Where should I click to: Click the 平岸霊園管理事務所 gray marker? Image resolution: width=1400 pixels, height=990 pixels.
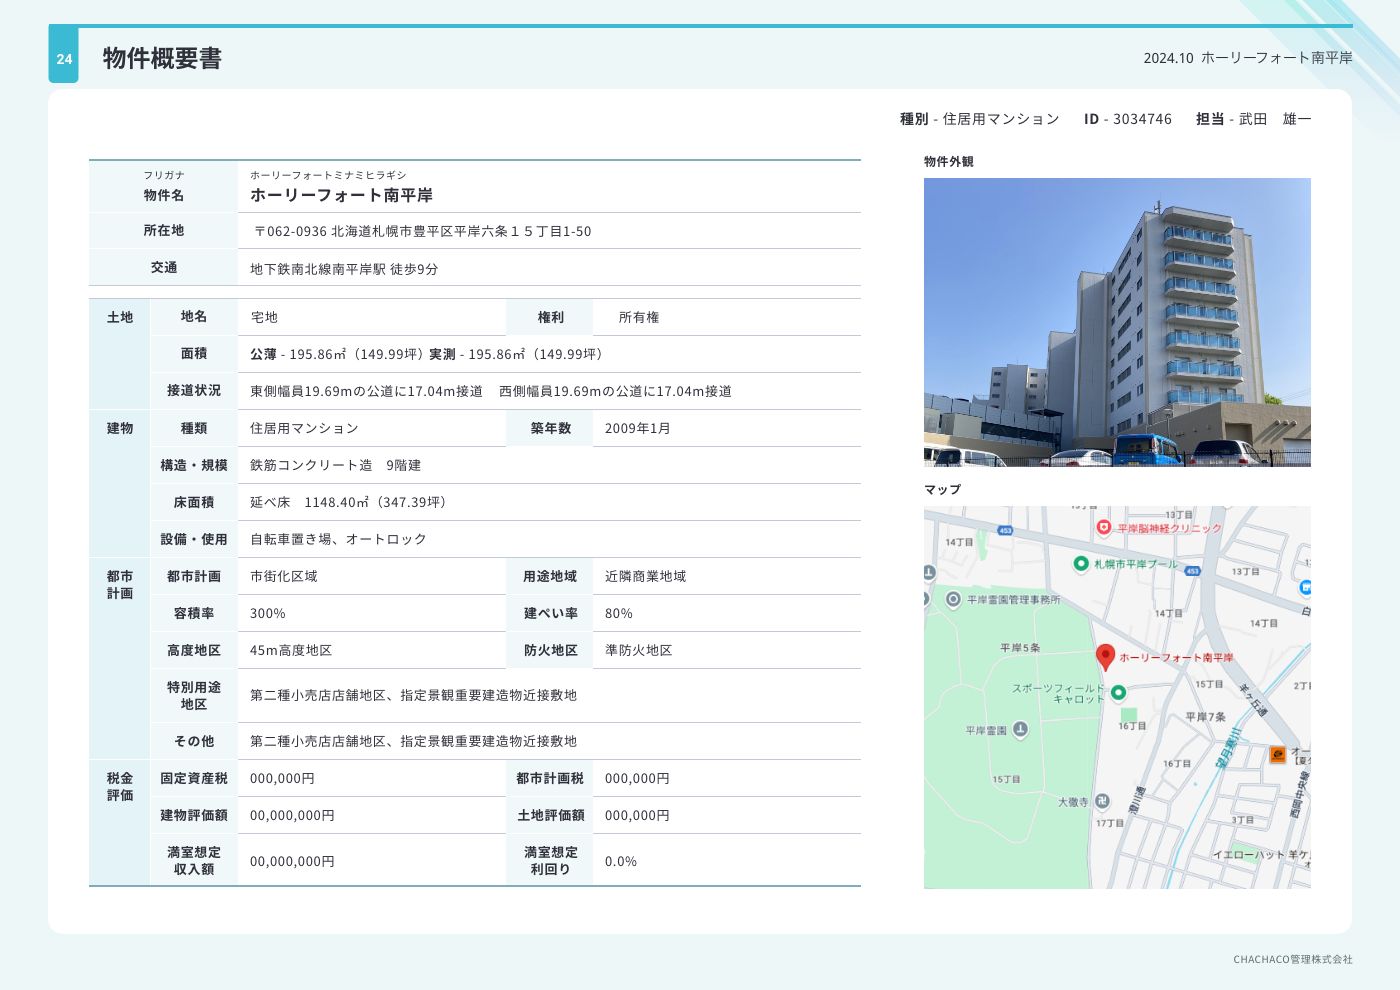click(954, 599)
